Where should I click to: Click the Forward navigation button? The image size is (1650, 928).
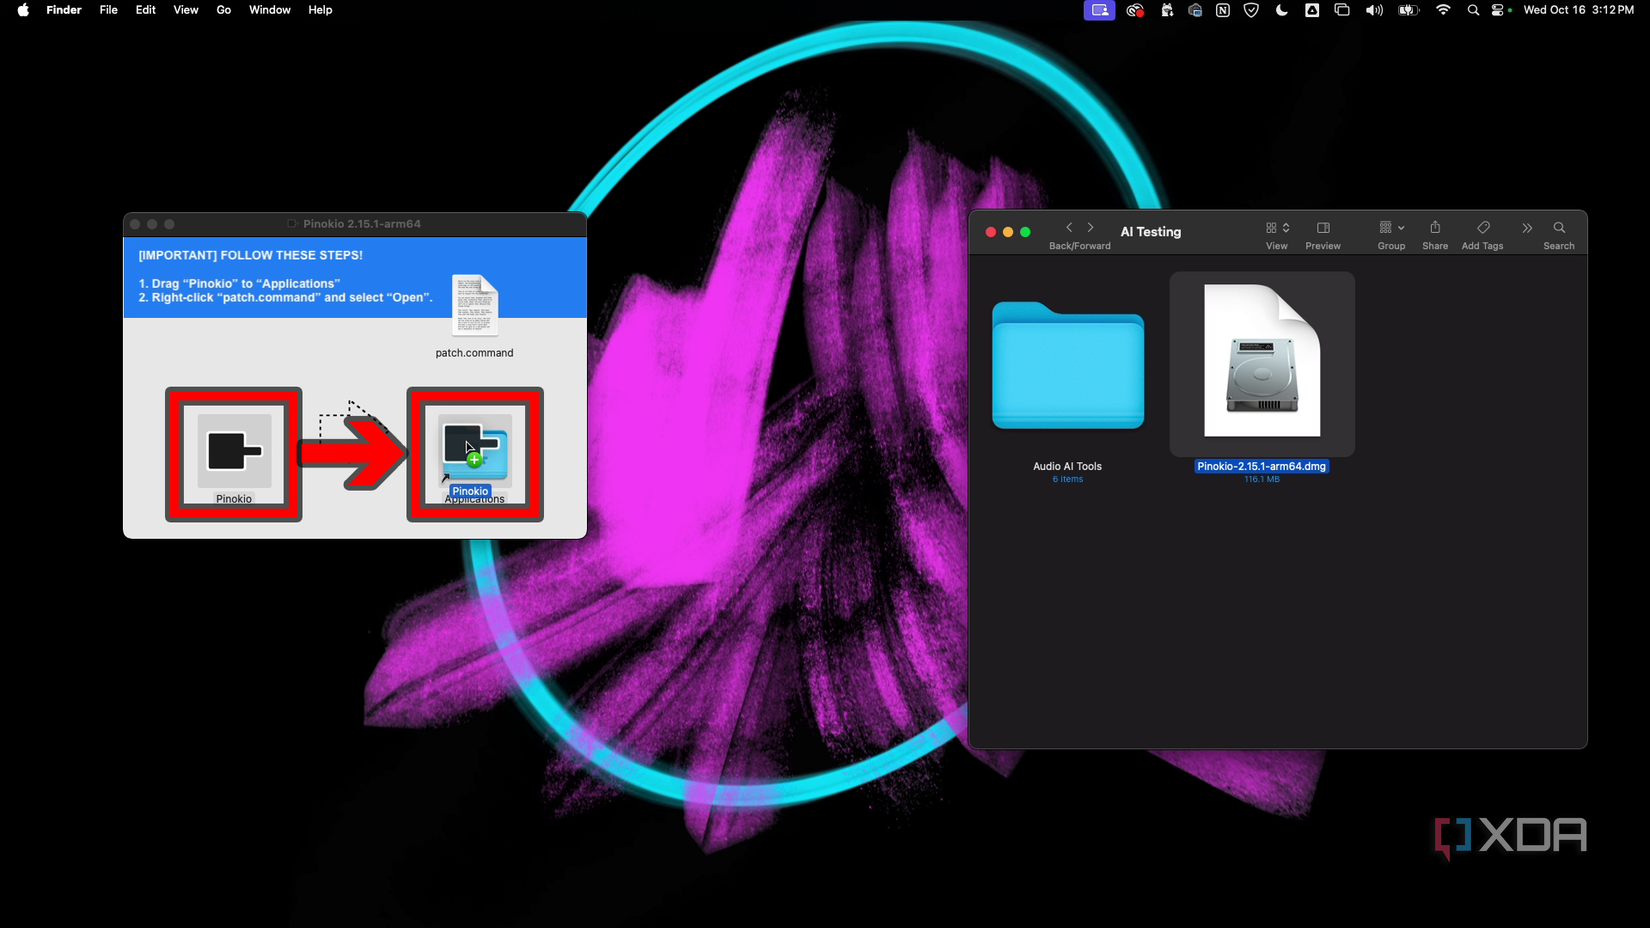point(1090,227)
